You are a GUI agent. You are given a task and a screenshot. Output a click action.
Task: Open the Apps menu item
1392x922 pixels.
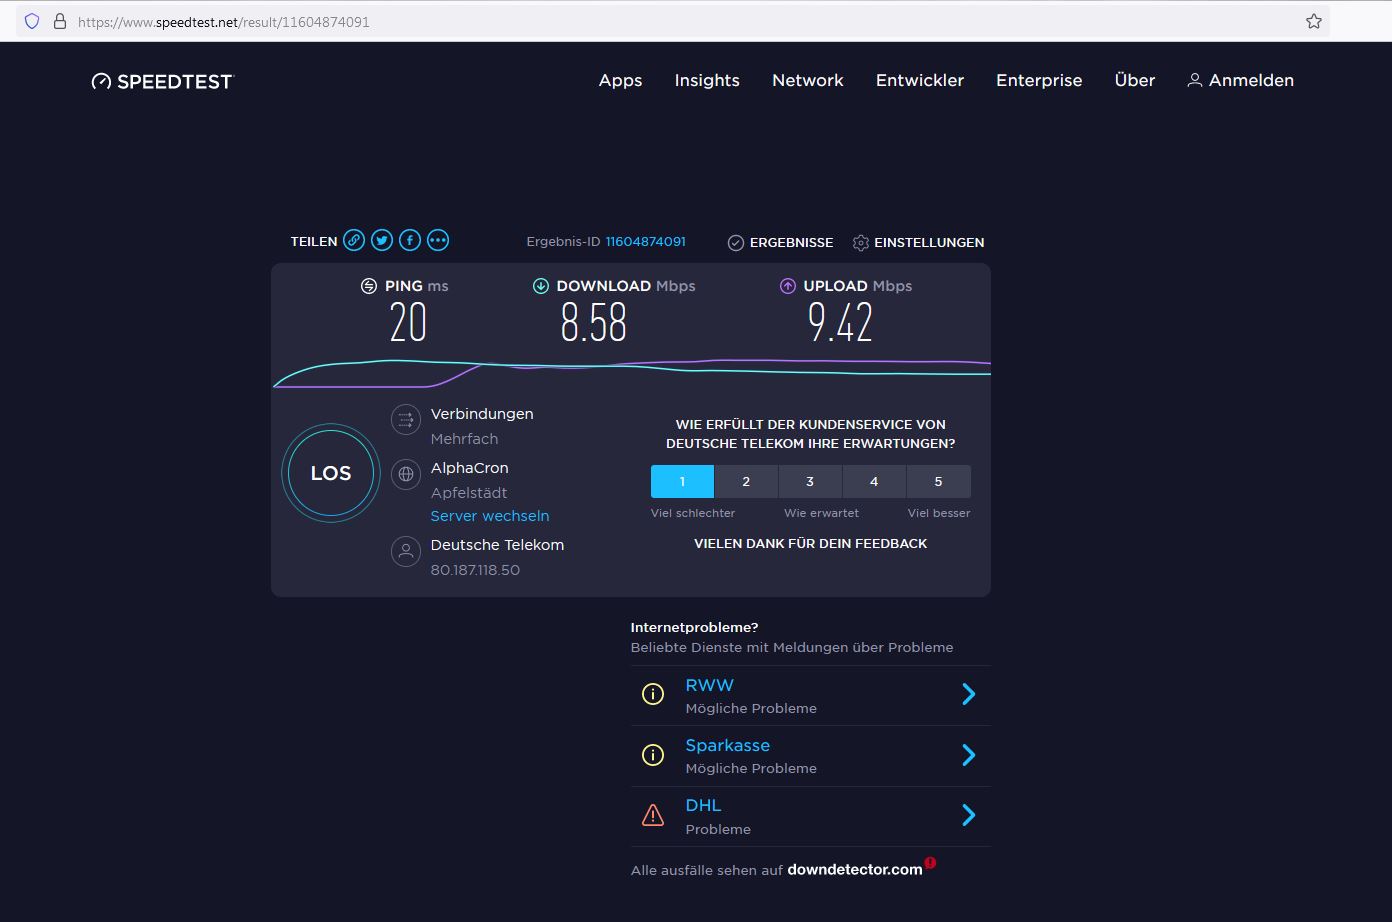620,80
